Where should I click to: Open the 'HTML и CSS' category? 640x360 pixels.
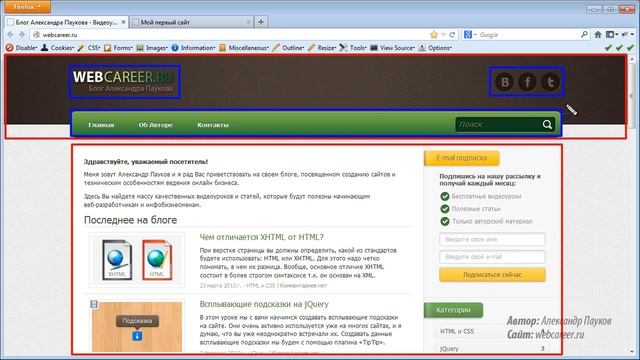click(x=457, y=331)
